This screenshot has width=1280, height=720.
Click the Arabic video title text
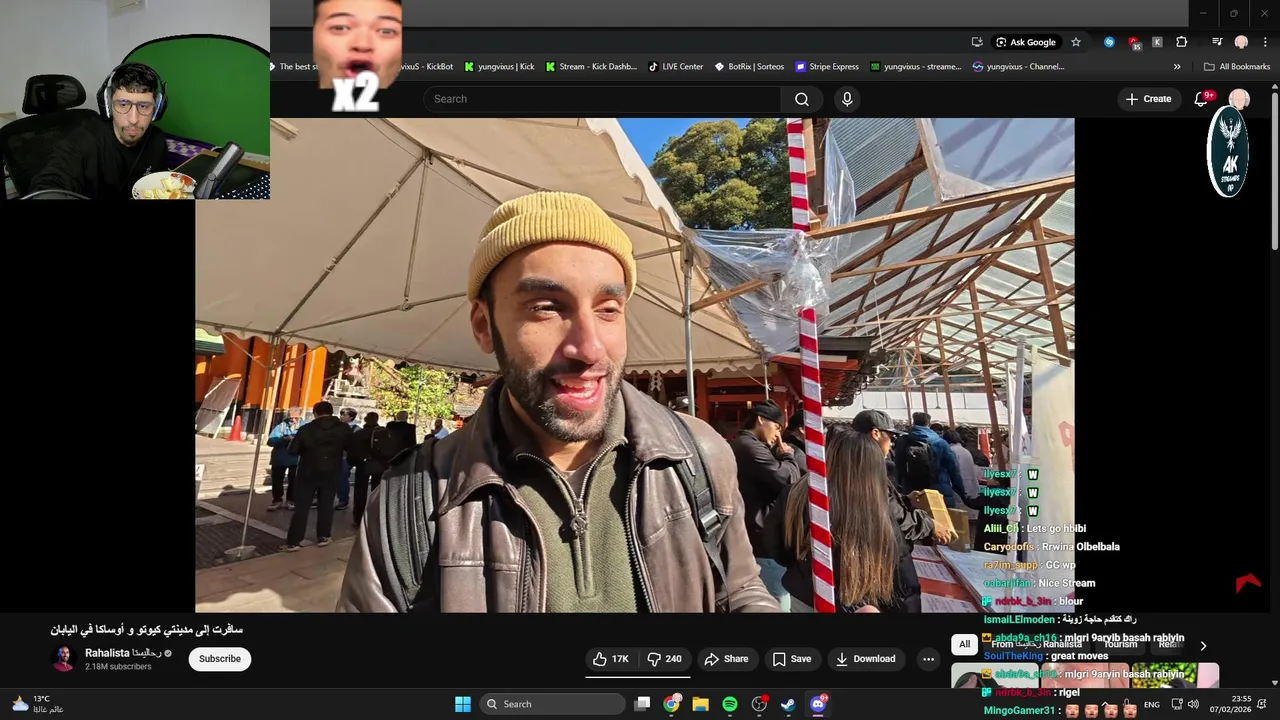pos(147,629)
